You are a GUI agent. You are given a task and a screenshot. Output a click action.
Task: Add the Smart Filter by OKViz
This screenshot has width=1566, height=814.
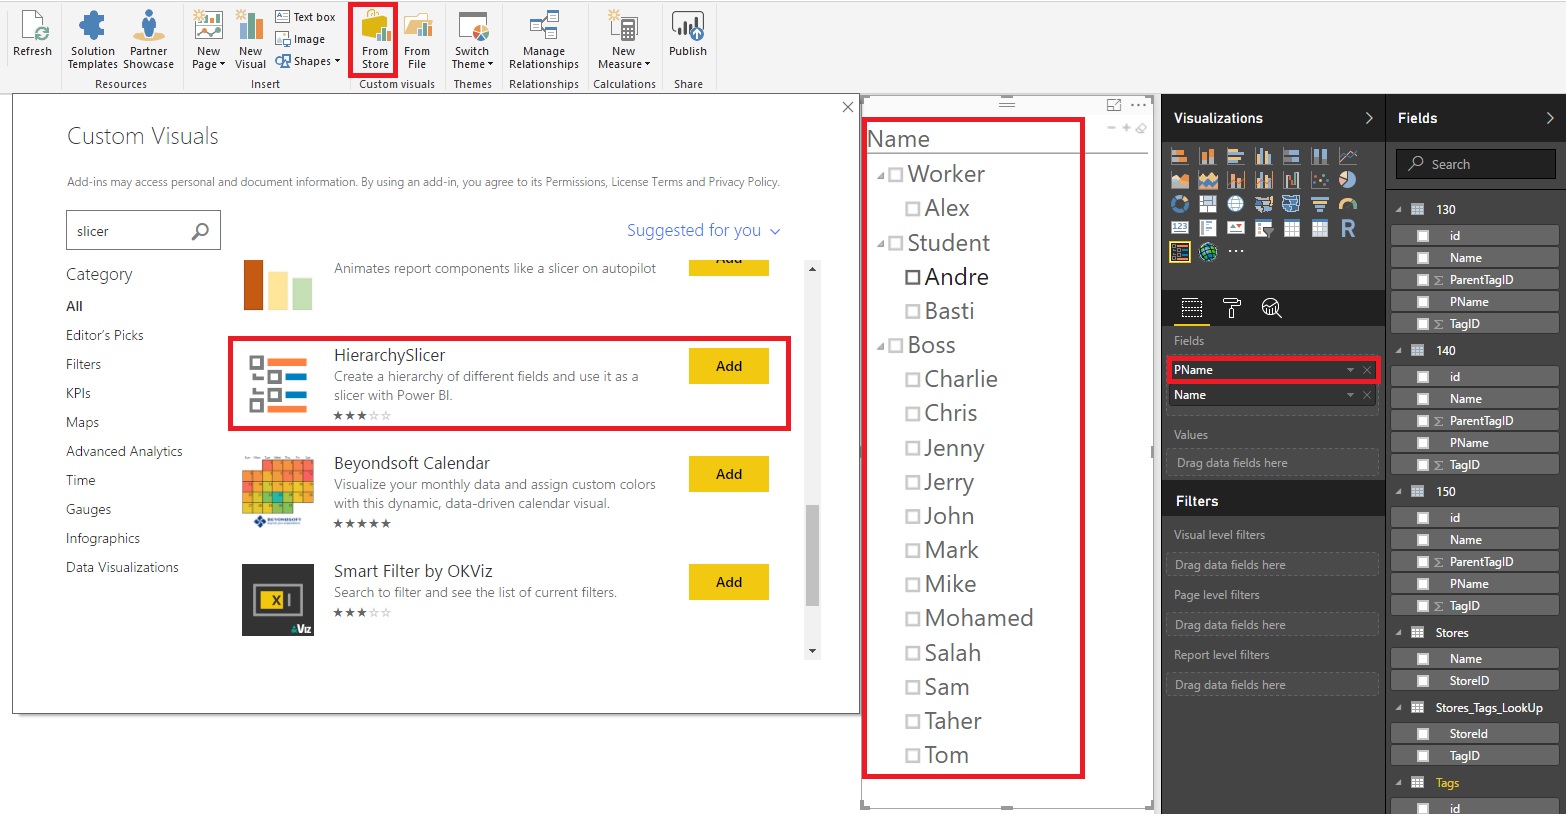pyautogui.click(x=729, y=582)
